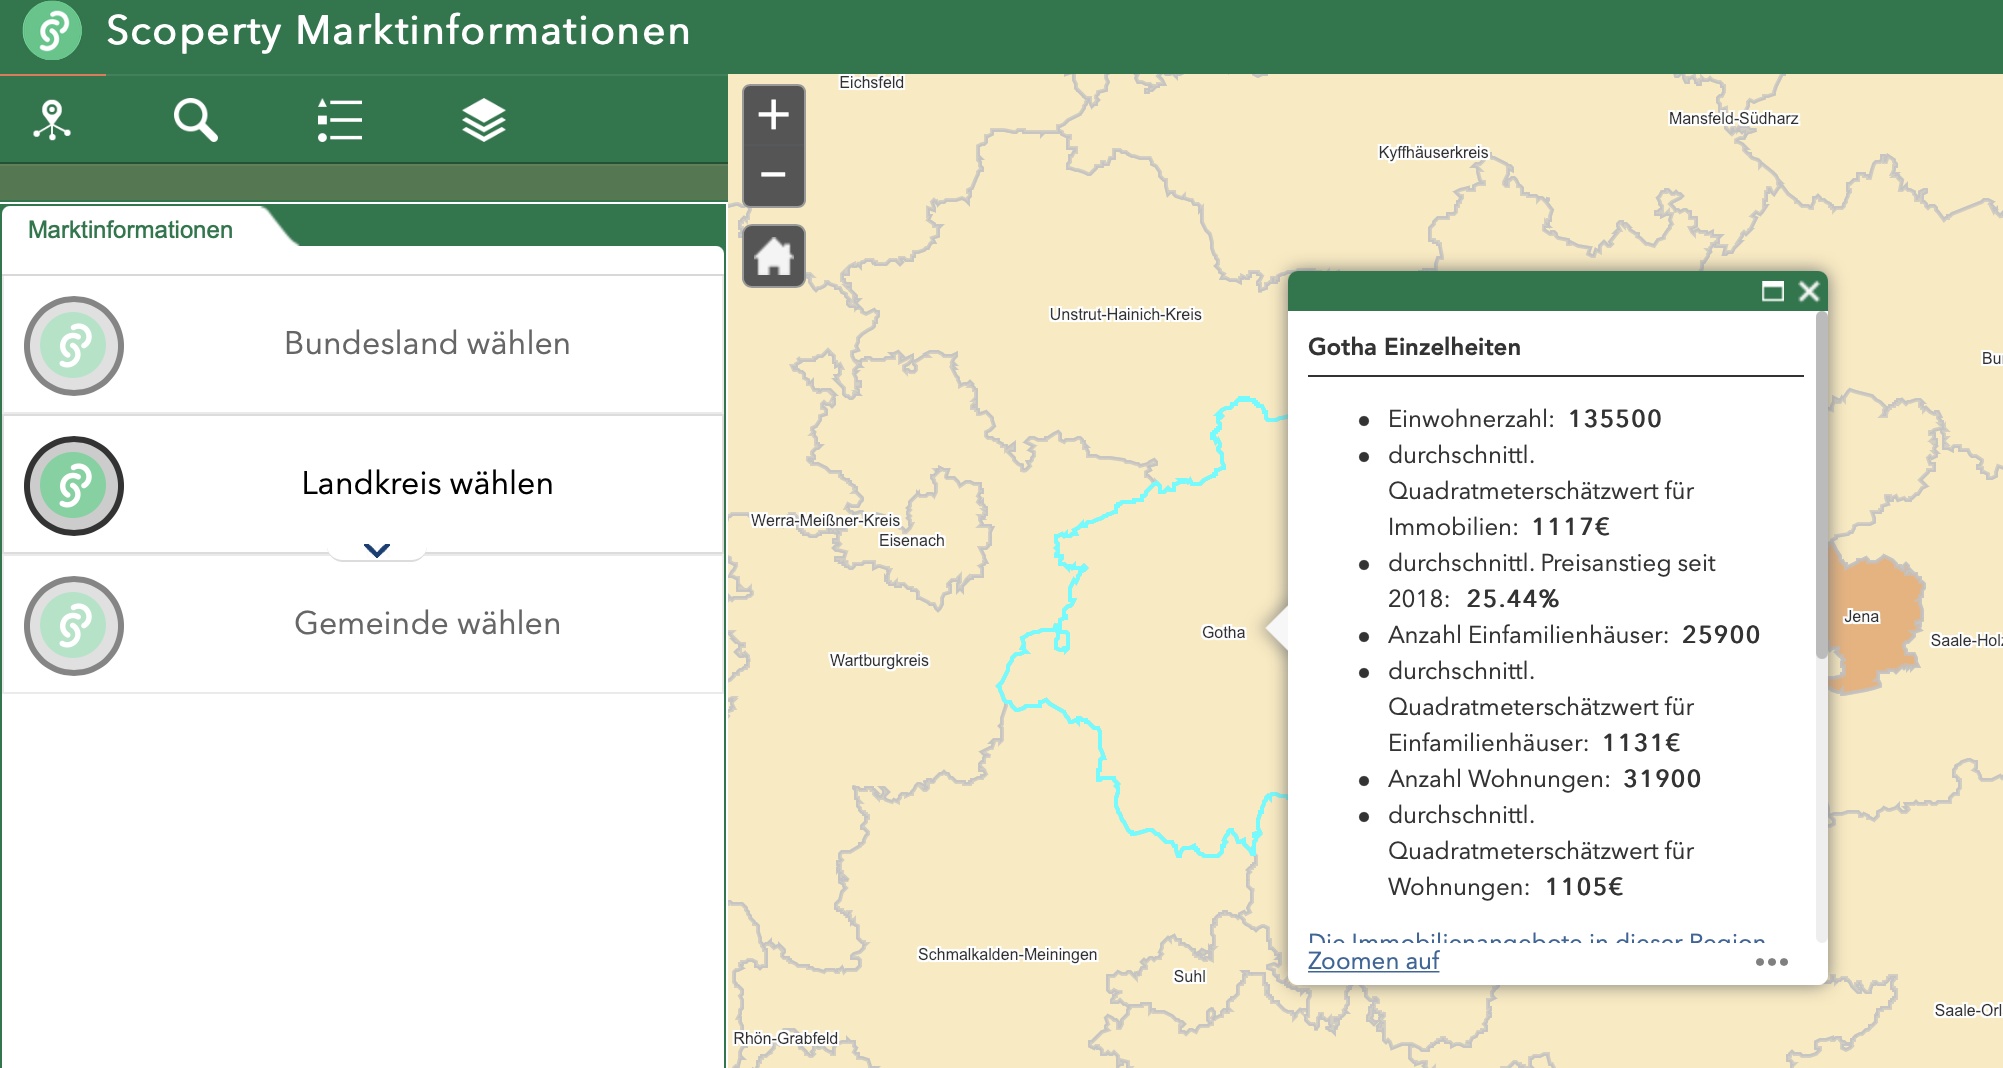Click the popup's vertical scrollbar

click(1821, 487)
